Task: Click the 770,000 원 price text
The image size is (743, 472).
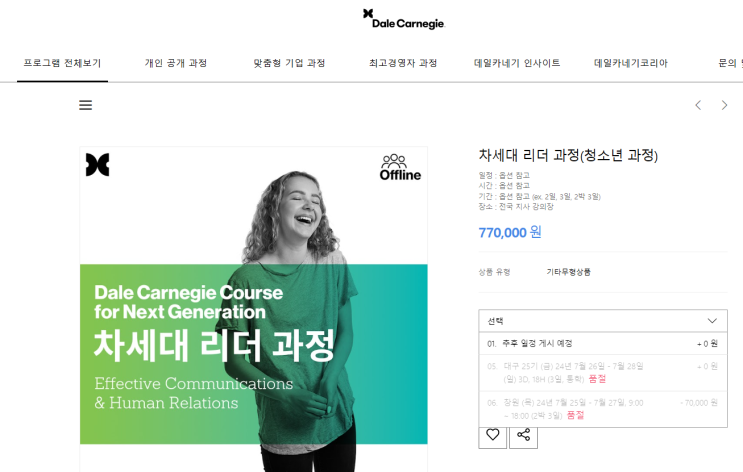Action: 510,232
